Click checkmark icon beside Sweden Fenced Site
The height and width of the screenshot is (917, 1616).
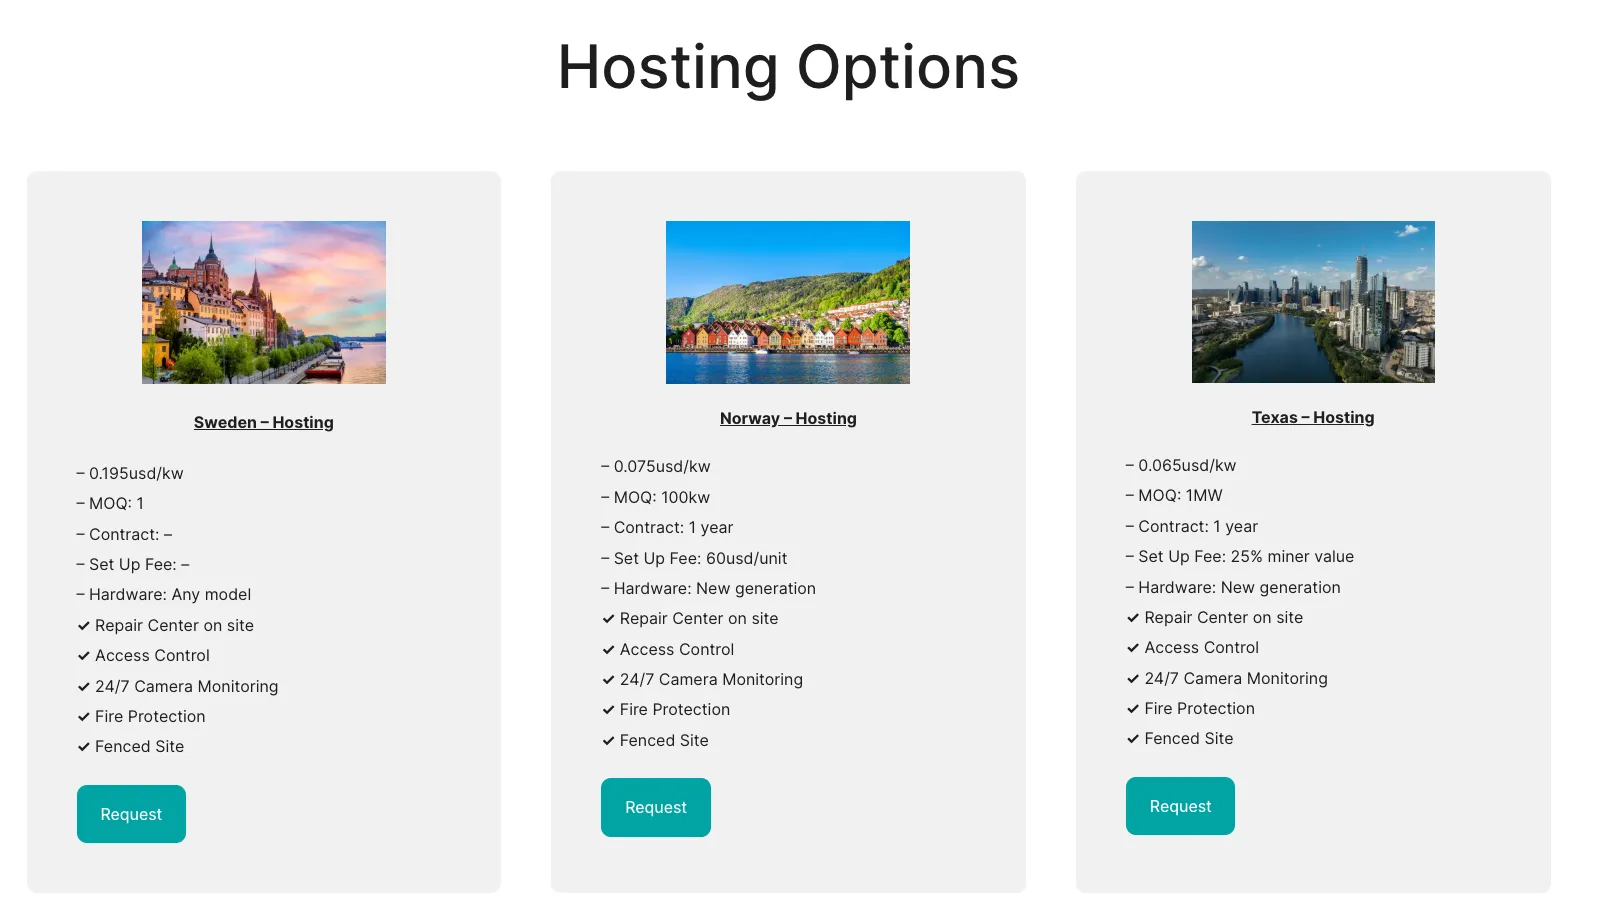tap(84, 747)
